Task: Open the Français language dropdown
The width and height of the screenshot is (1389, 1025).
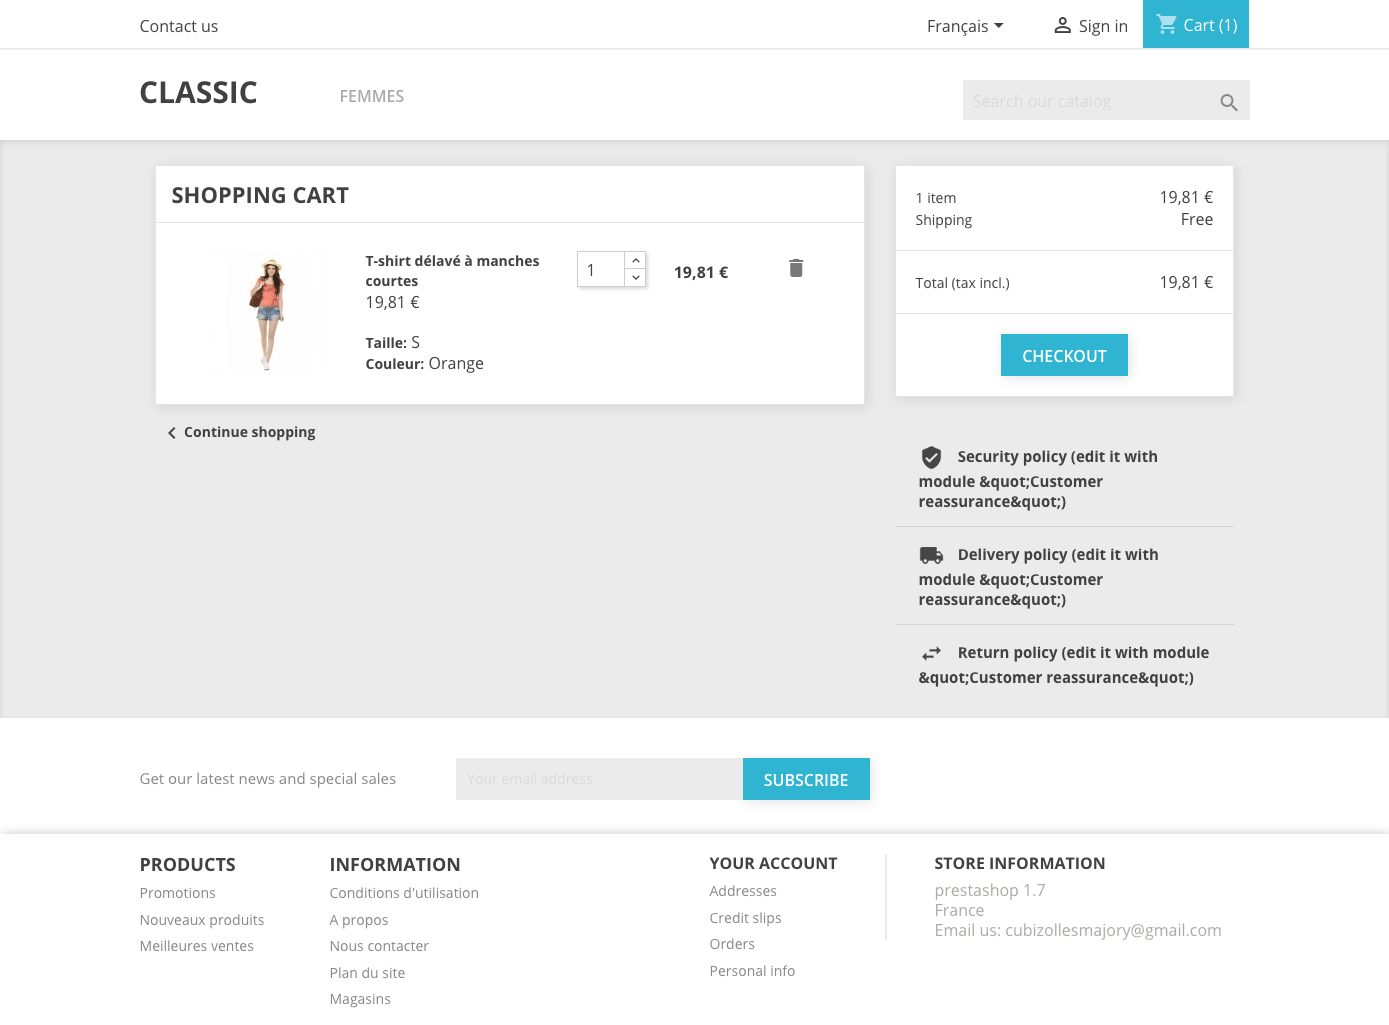Action: [964, 26]
